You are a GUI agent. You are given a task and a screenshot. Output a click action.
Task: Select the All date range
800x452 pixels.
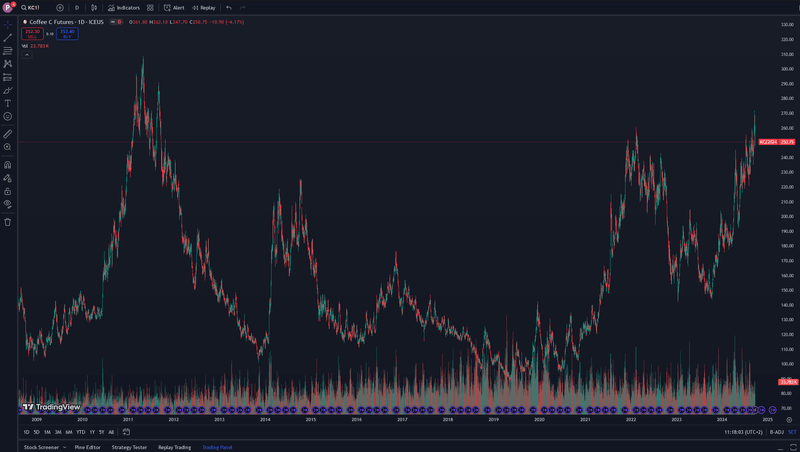tap(111, 432)
